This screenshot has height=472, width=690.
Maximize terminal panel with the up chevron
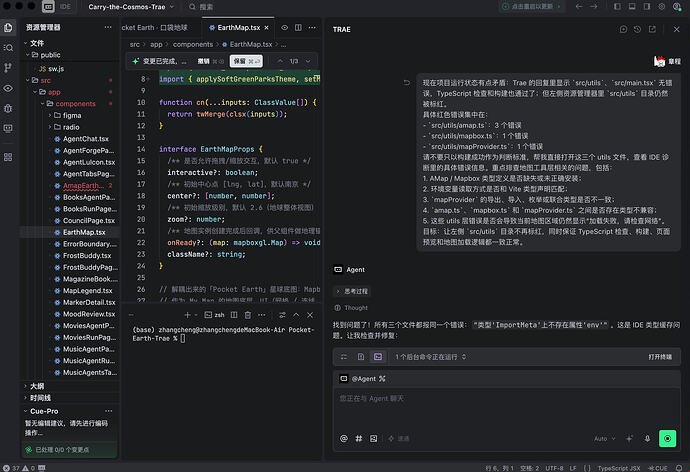click(296, 315)
